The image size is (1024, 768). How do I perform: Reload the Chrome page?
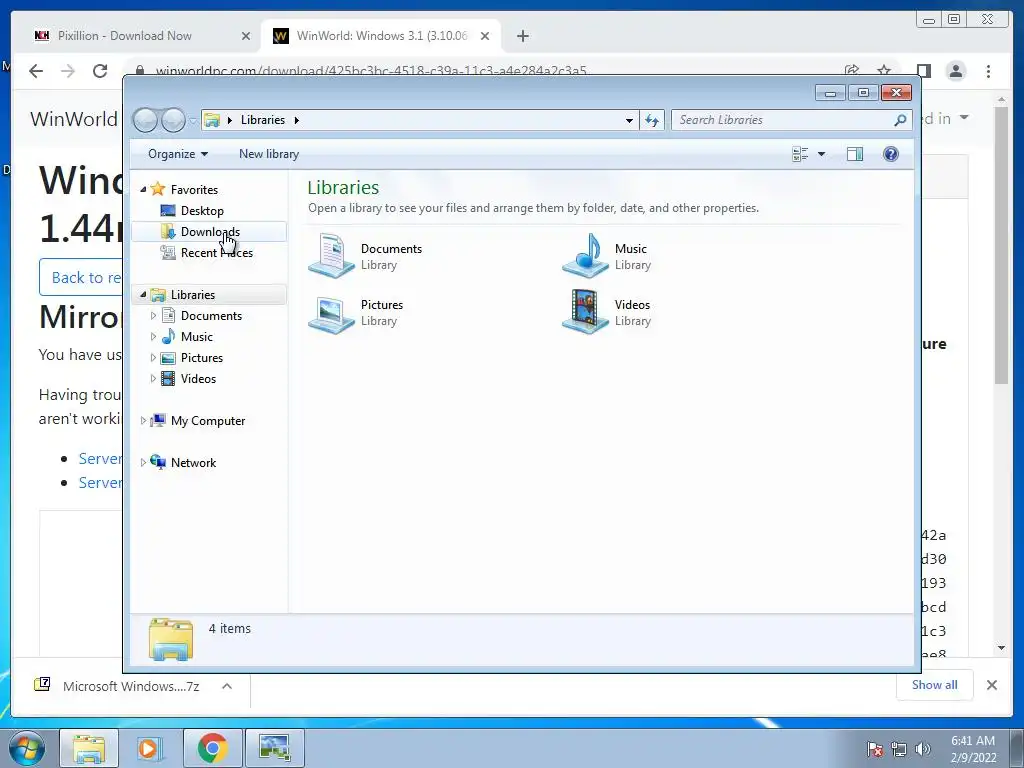point(100,71)
